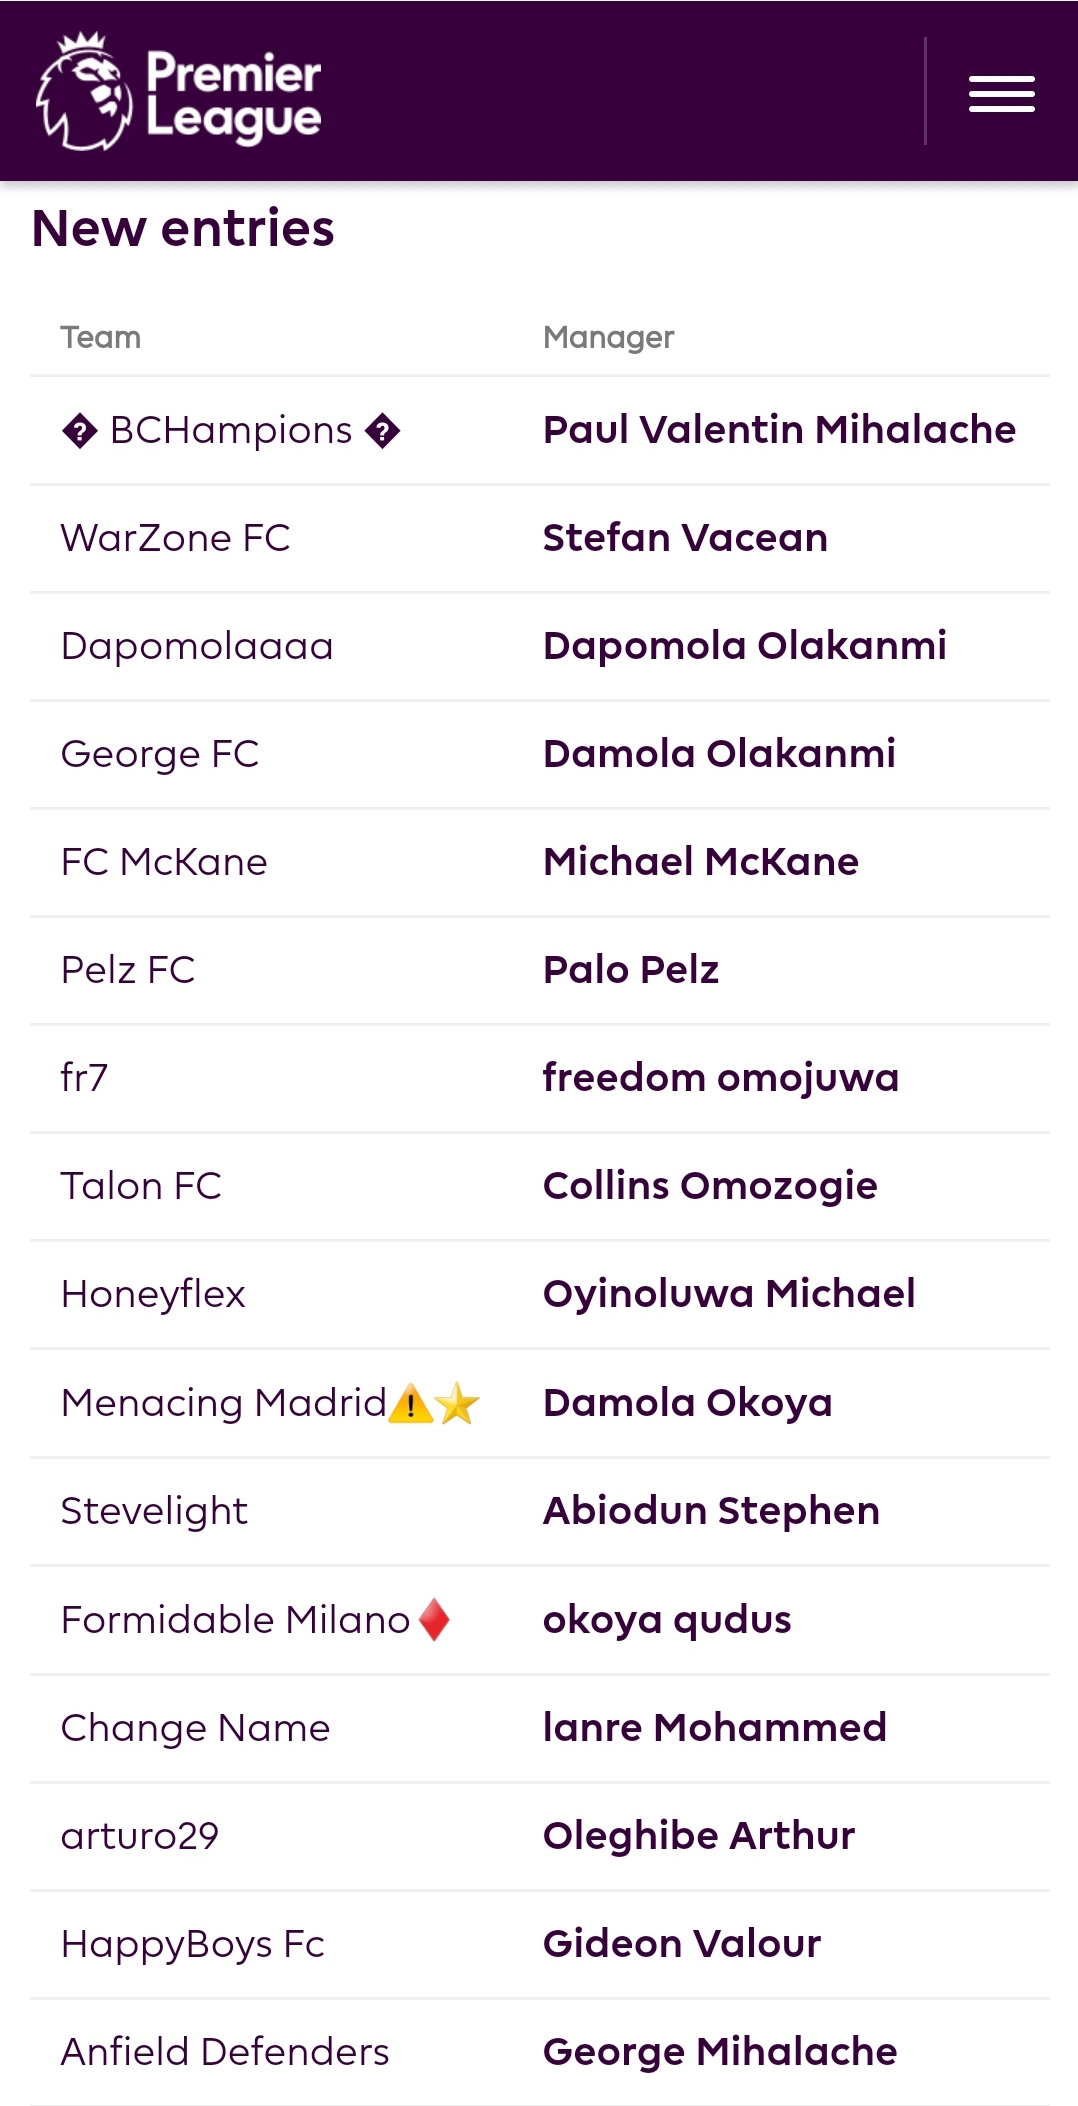Select the Pelz FC team name

pyautogui.click(x=128, y=970)
